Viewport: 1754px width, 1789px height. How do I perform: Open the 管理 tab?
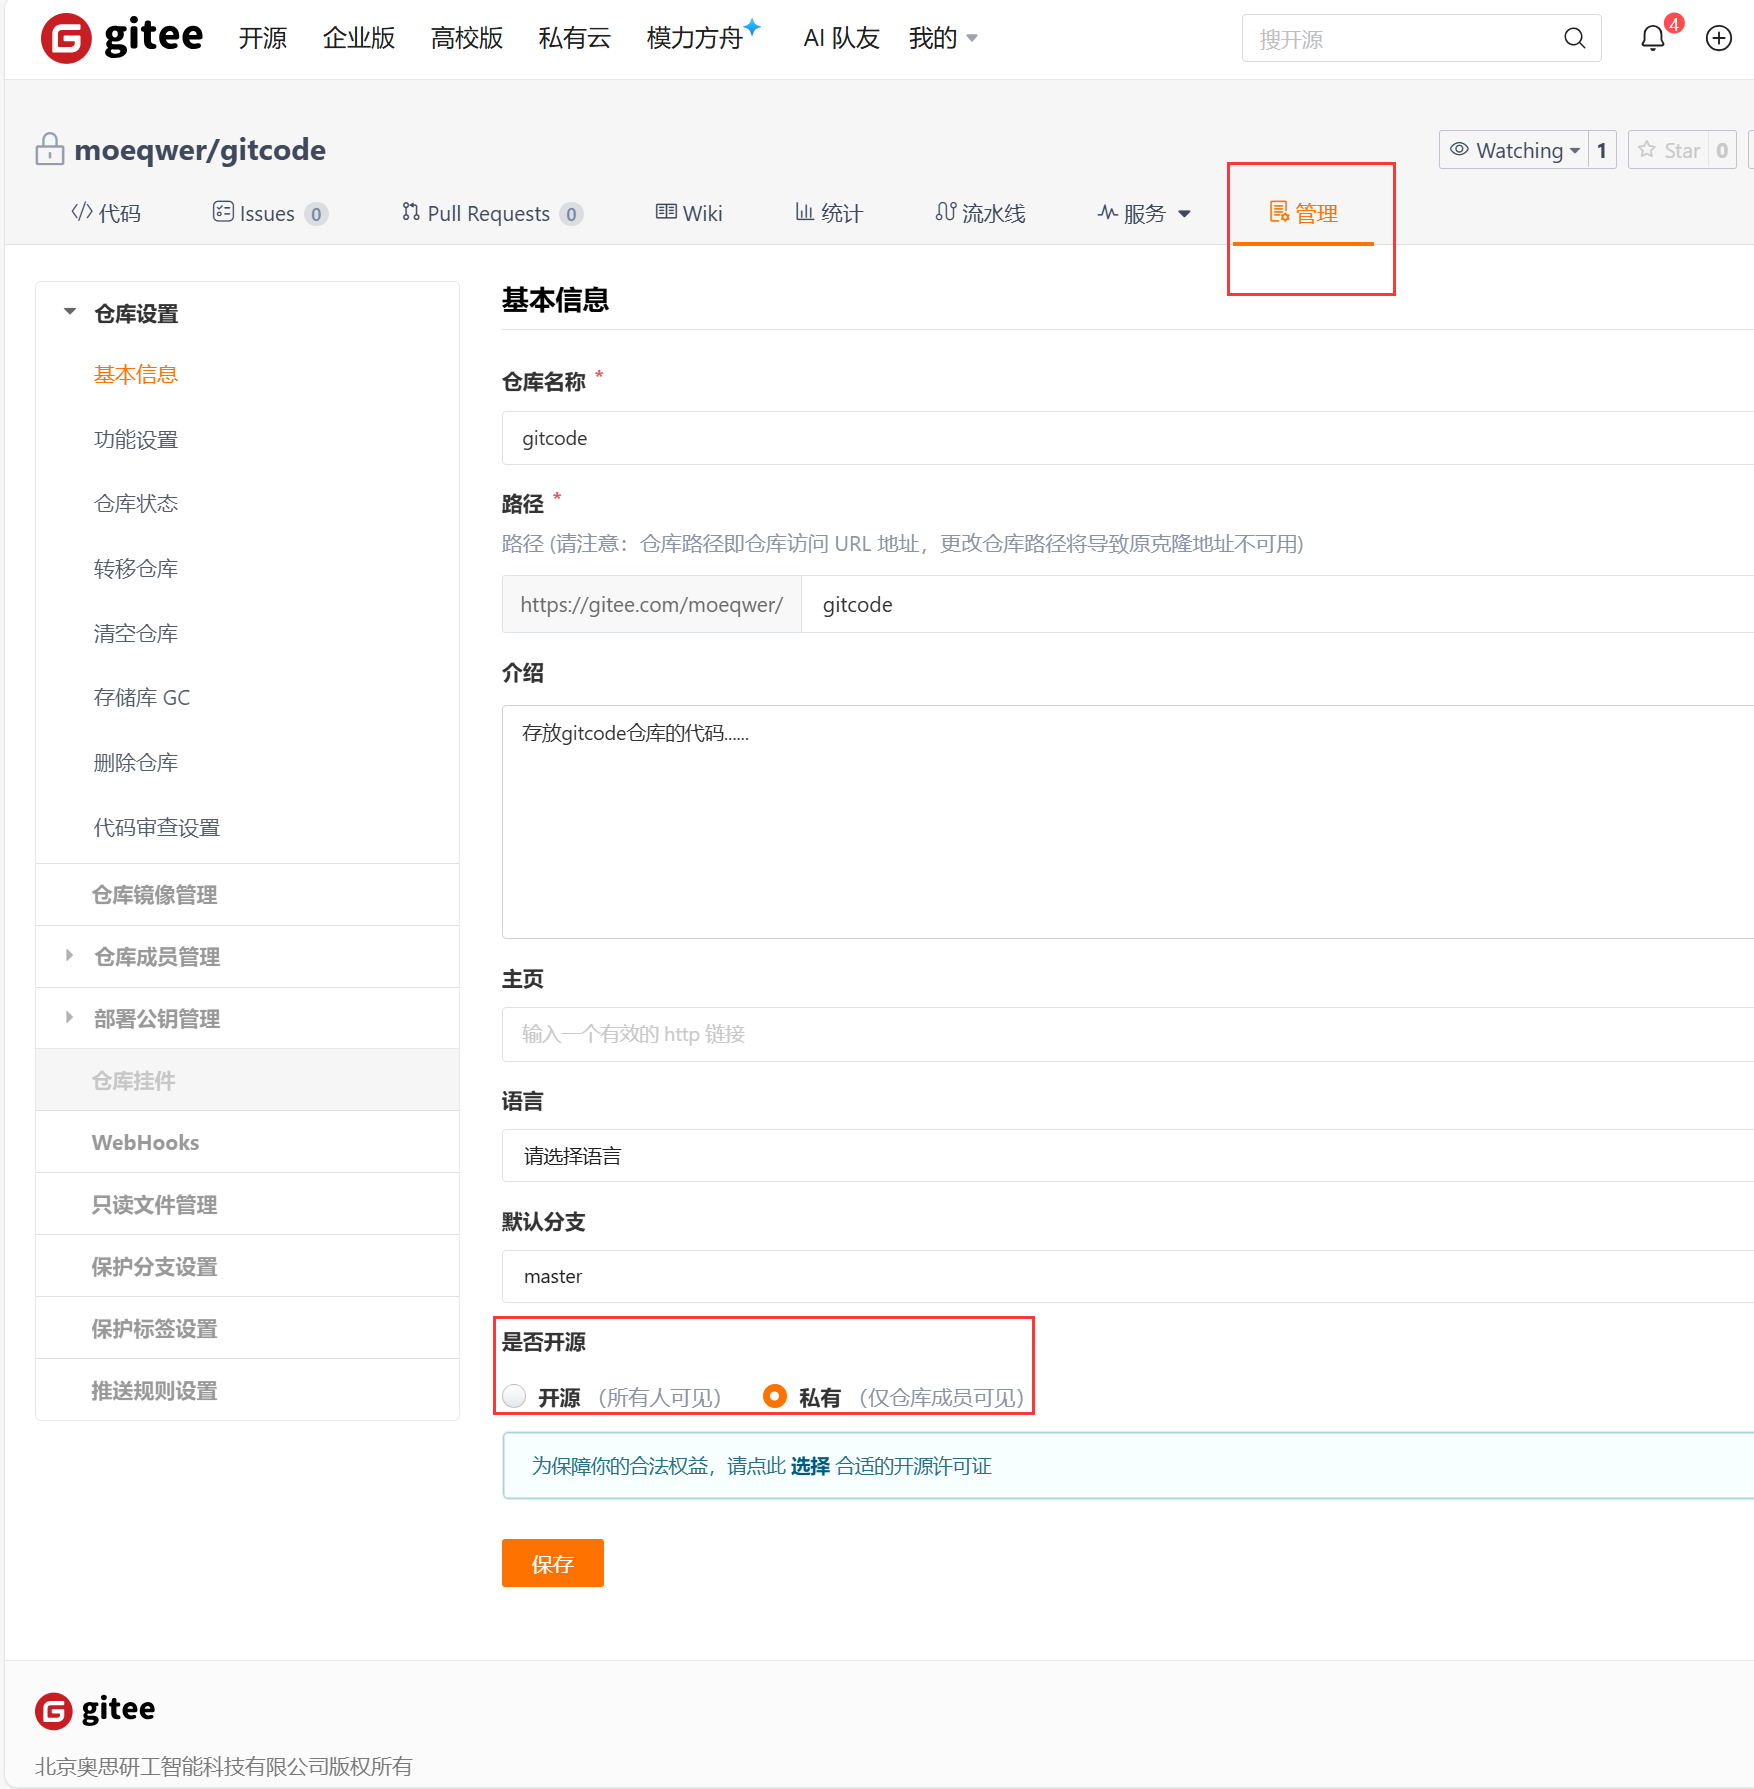[1303, 213]
